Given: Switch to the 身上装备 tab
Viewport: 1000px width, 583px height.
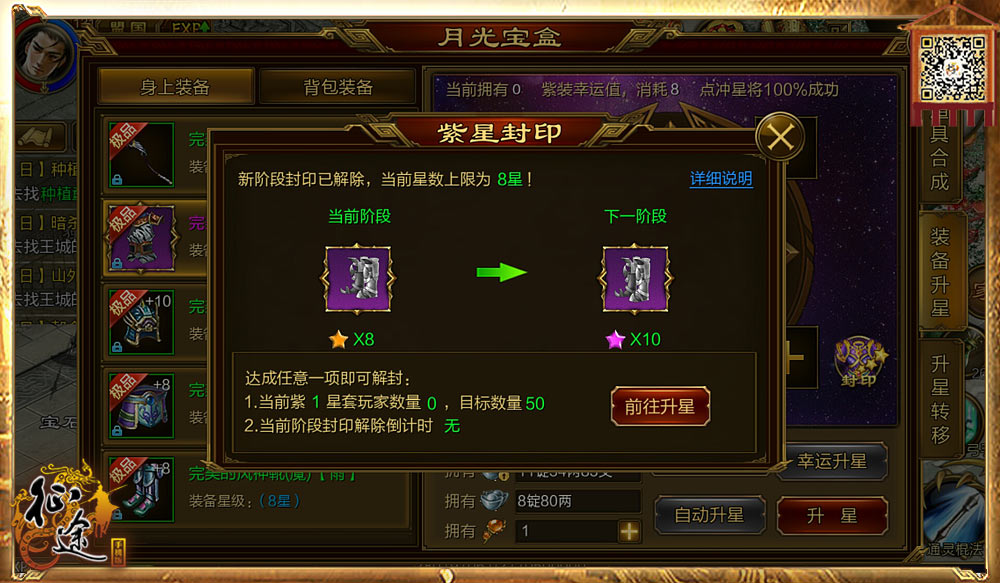Looking at the screenshot, I should click(x=175, y=86).
